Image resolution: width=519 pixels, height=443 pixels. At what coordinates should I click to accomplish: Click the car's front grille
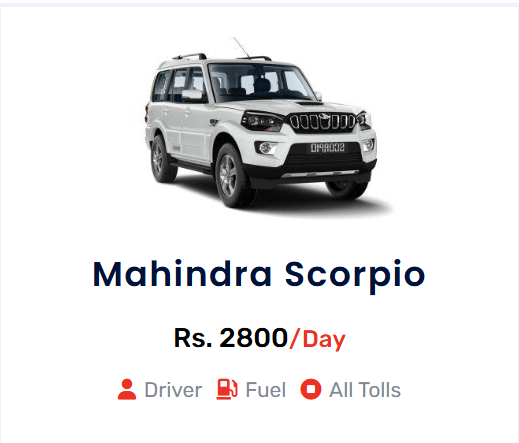point(323,121)
